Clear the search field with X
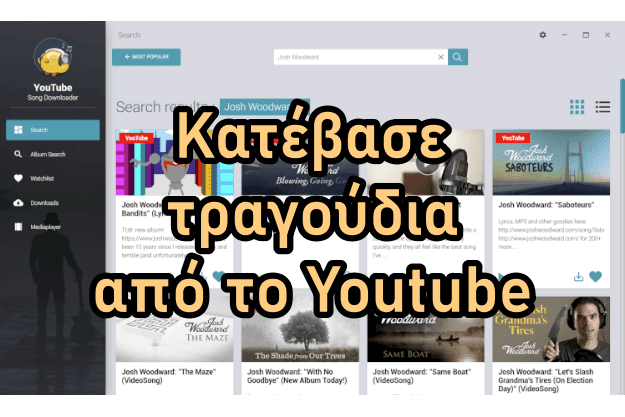The image size is (625, 417). 440,57
